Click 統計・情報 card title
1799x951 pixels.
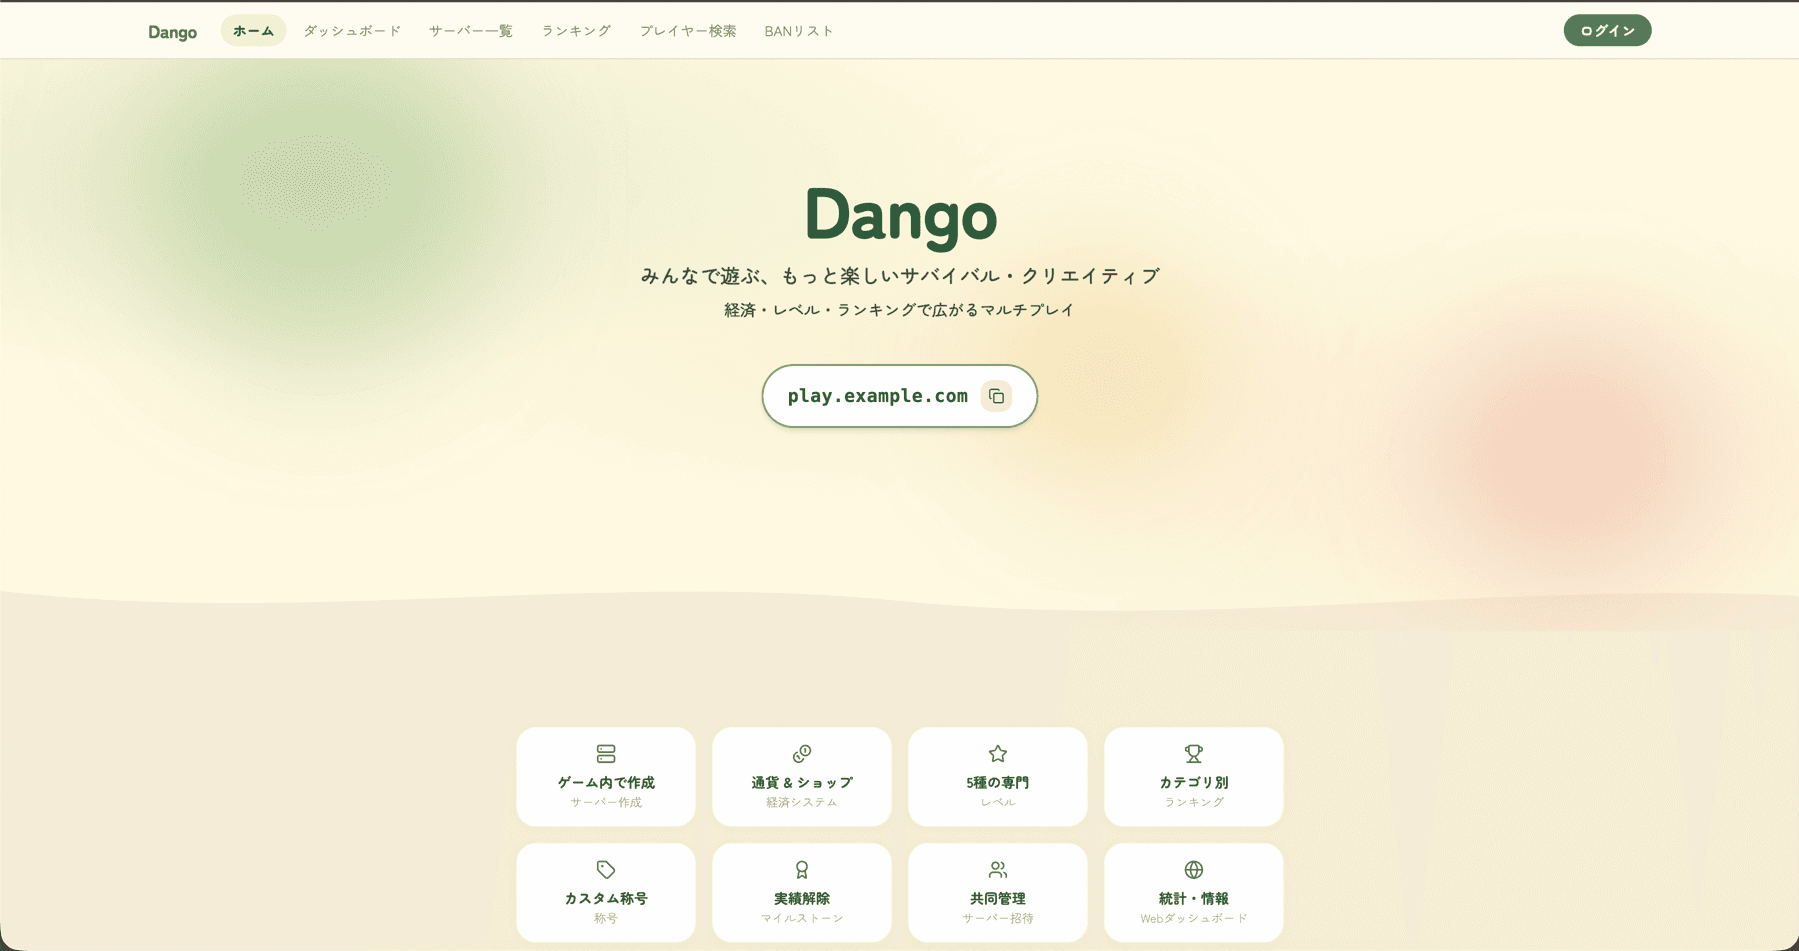(1194, 899)
